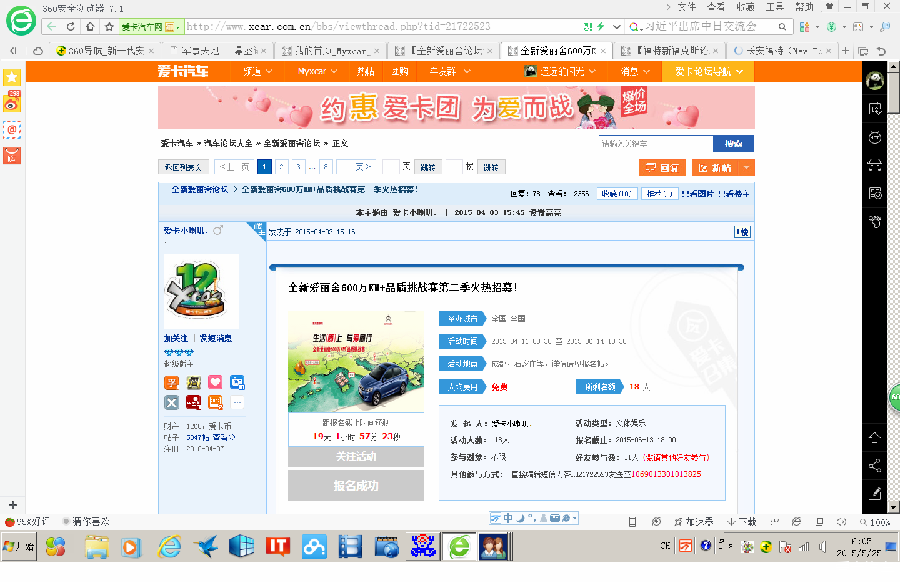
Task: Click the 加关注 follow user link
Action: pyautogui.click(x=176, y=339)
